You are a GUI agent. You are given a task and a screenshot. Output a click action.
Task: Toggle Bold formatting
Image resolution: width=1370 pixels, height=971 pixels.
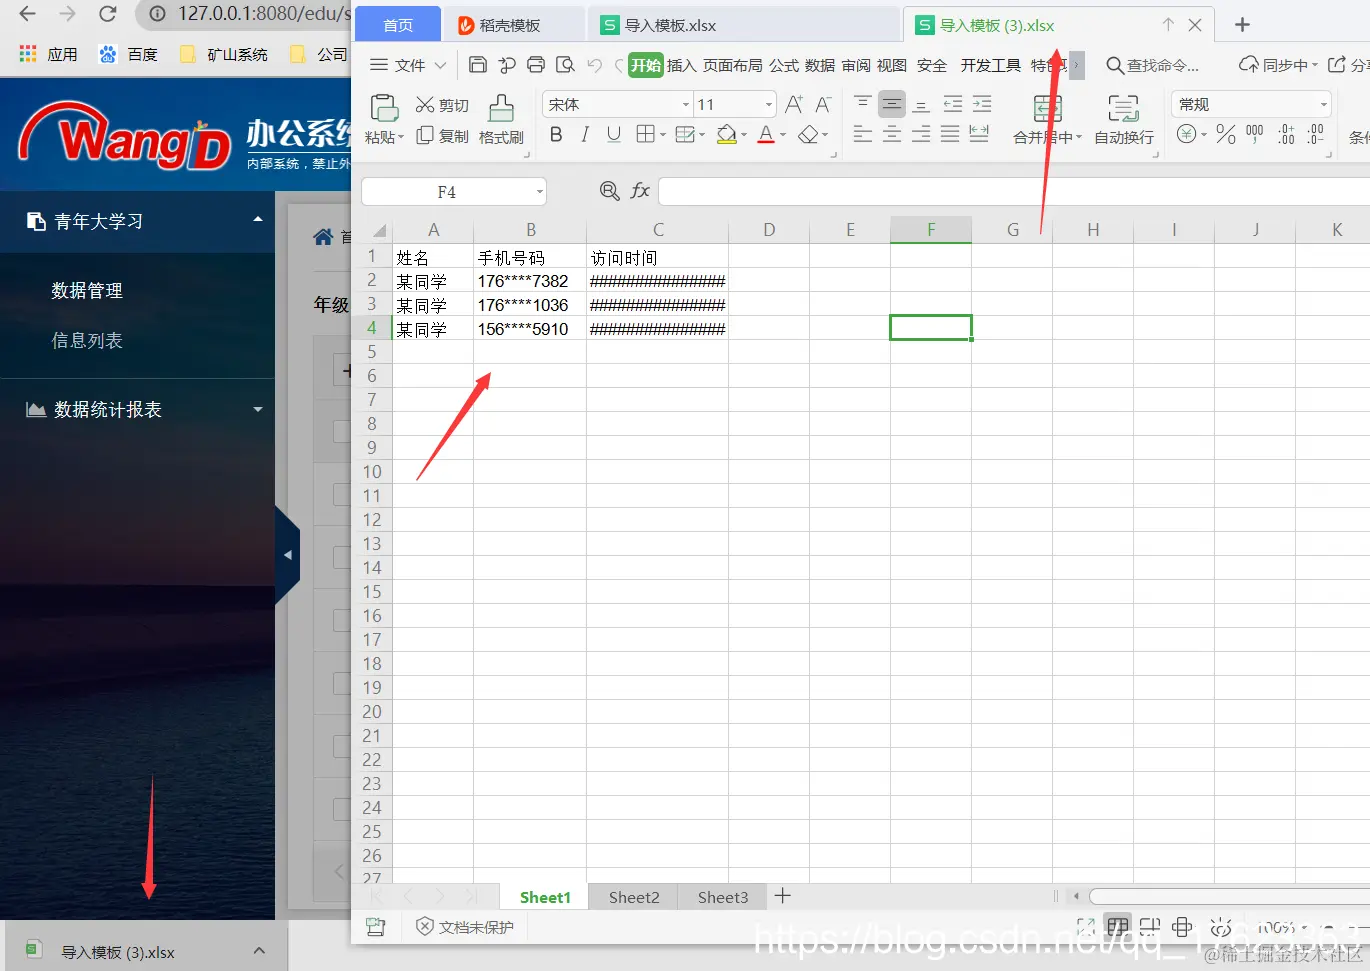coord(556,134)
